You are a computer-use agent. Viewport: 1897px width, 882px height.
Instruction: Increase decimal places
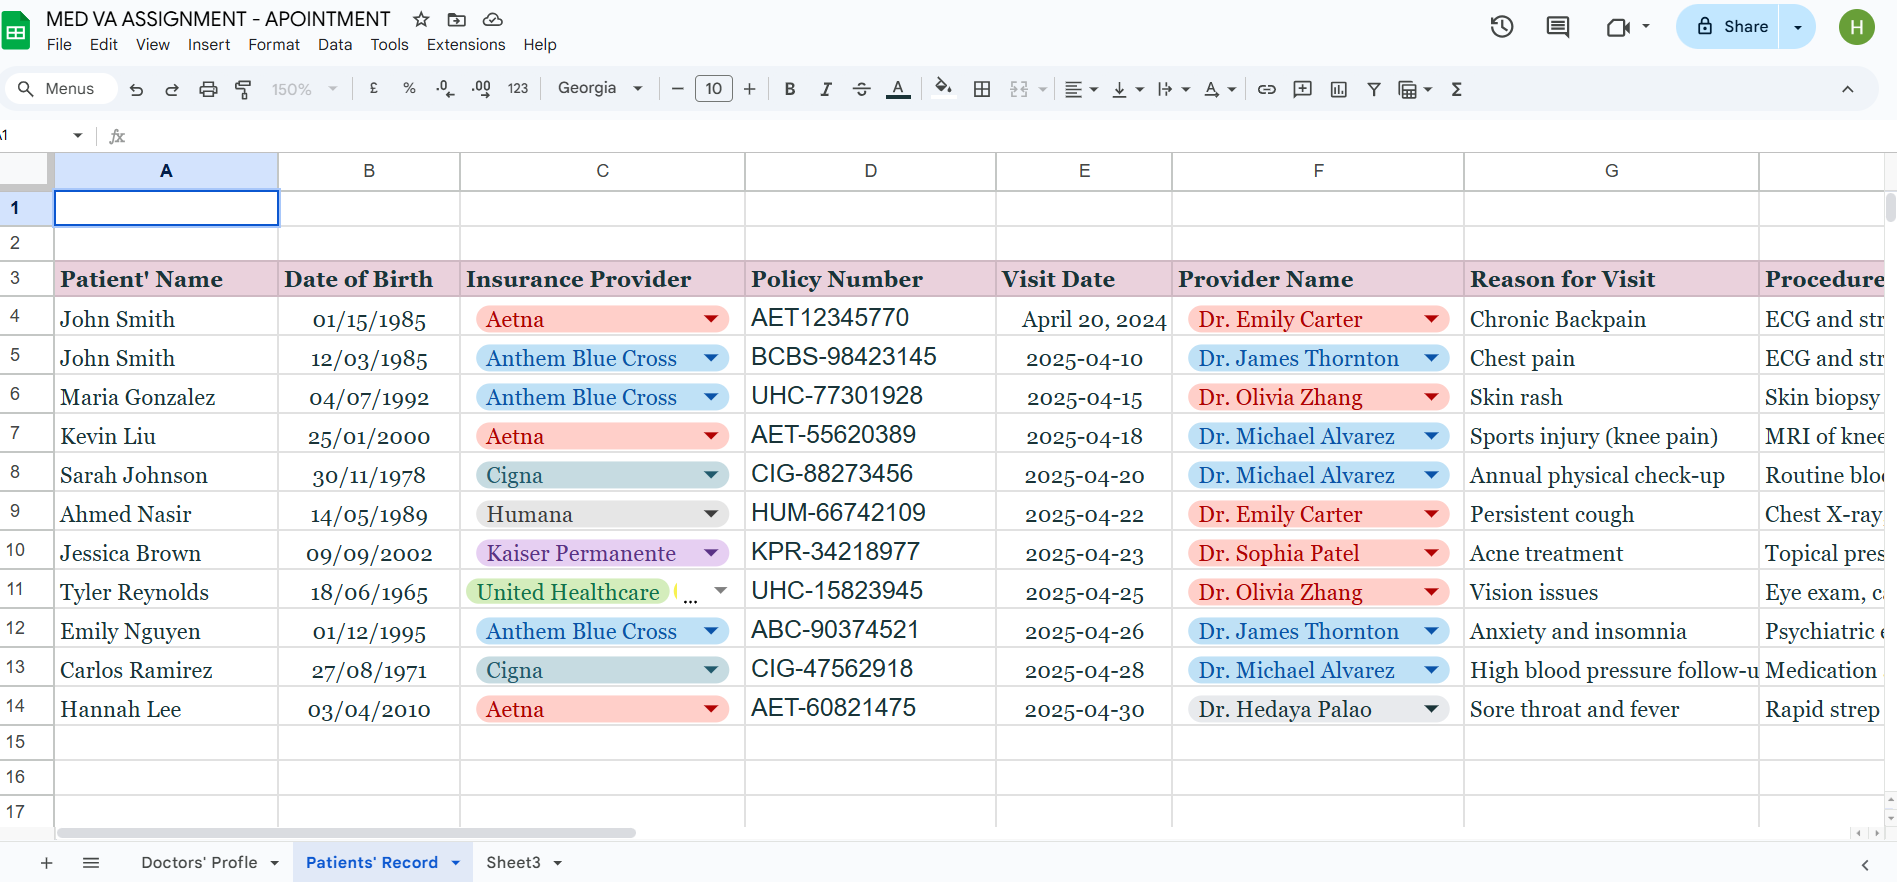pyautogui.click(x=481, y=89)
